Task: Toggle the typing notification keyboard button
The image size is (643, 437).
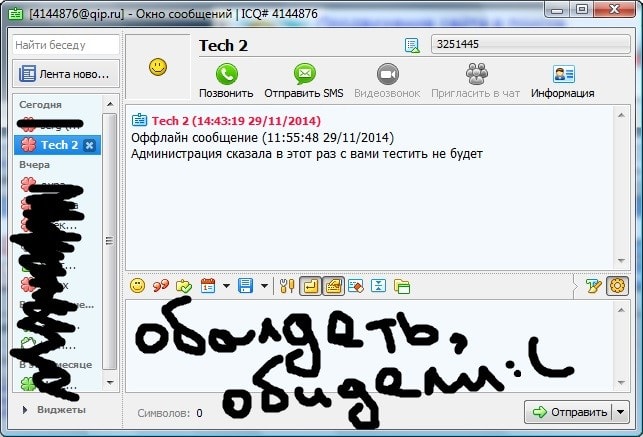Action: pyautogui.click(x=333, y=286)
